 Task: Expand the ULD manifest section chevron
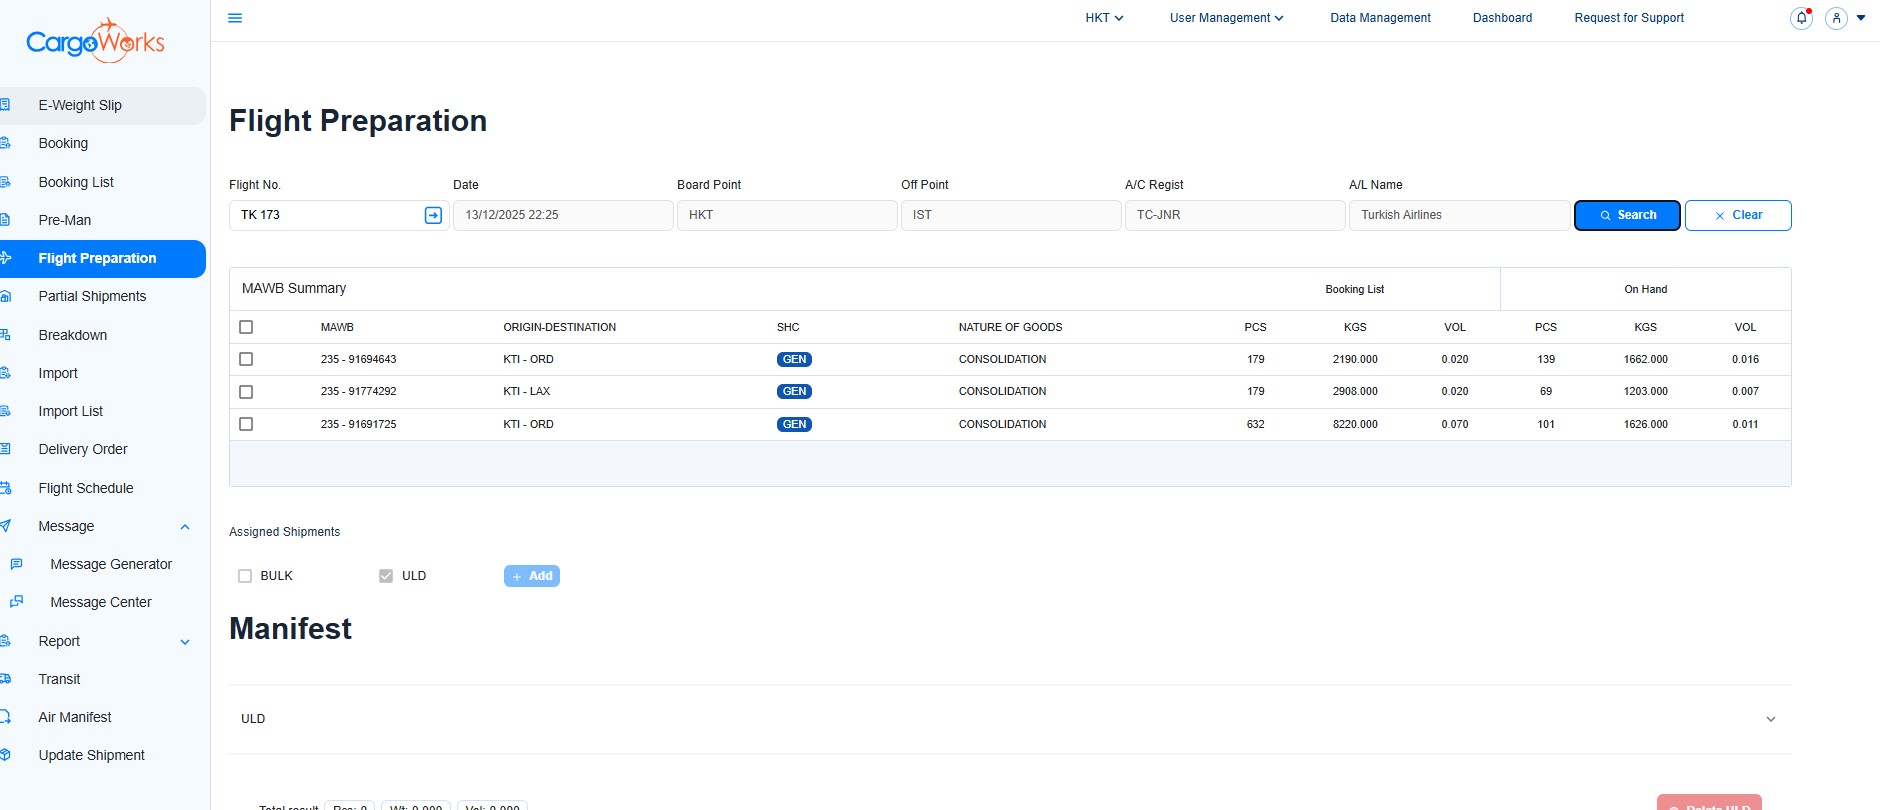point(1770,719)
